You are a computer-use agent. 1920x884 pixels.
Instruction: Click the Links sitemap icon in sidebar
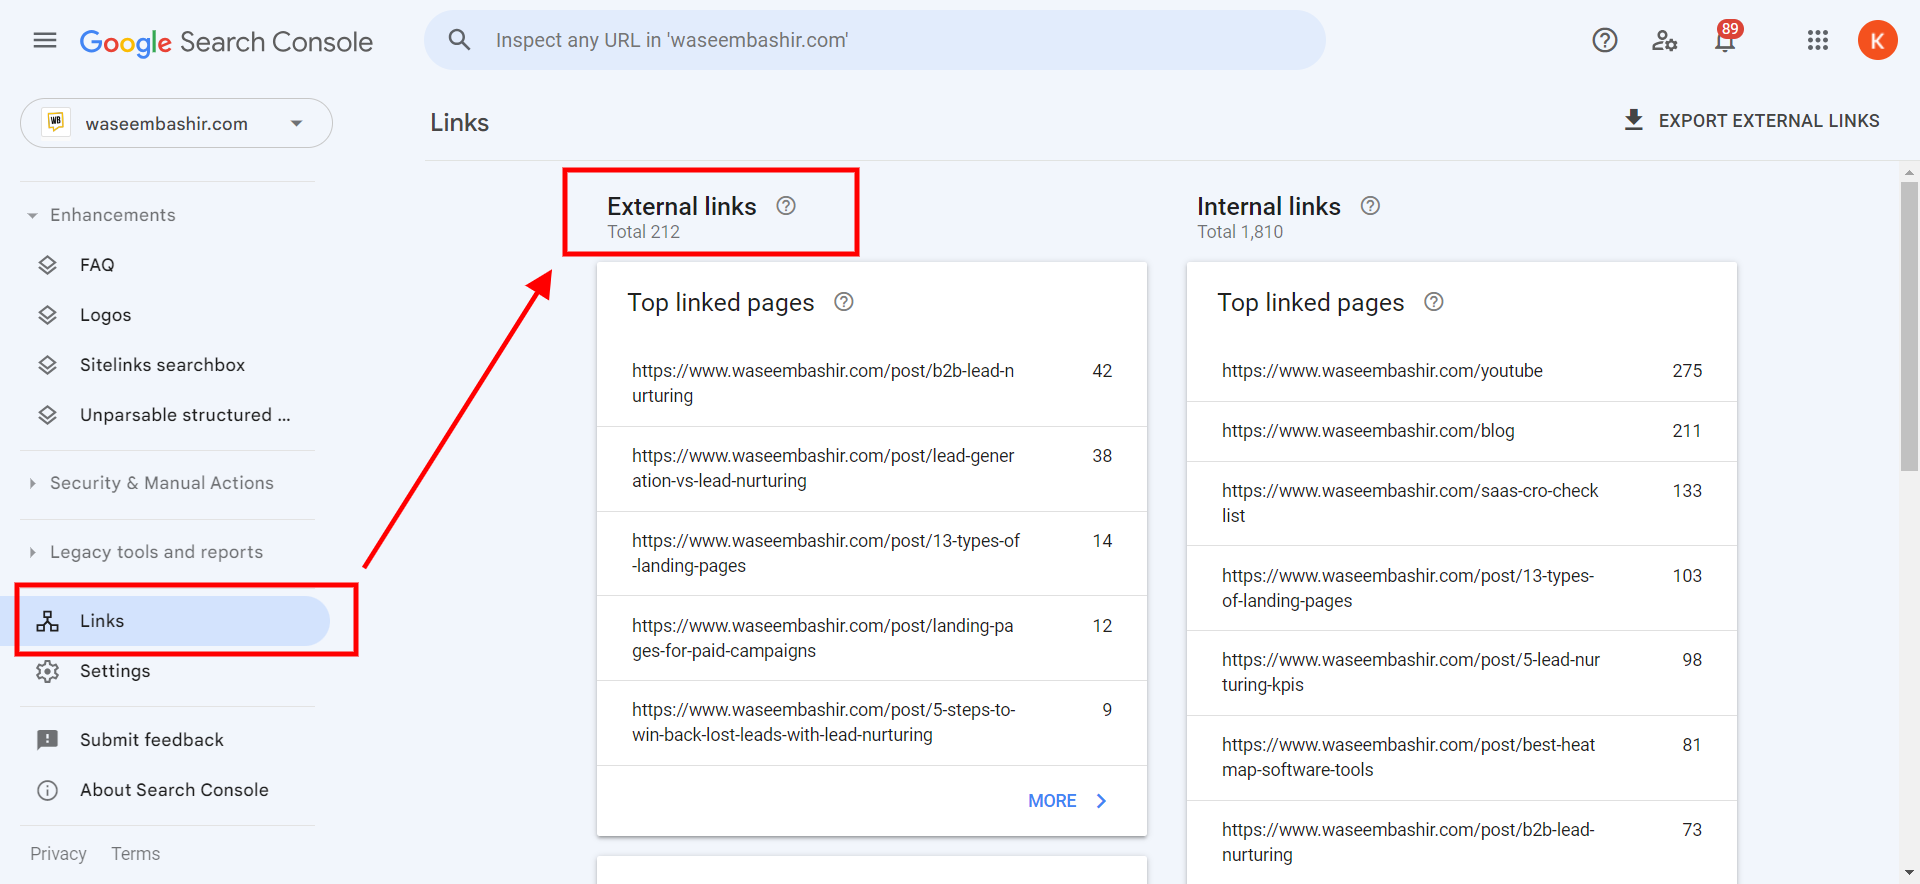[x=47, y=621]
